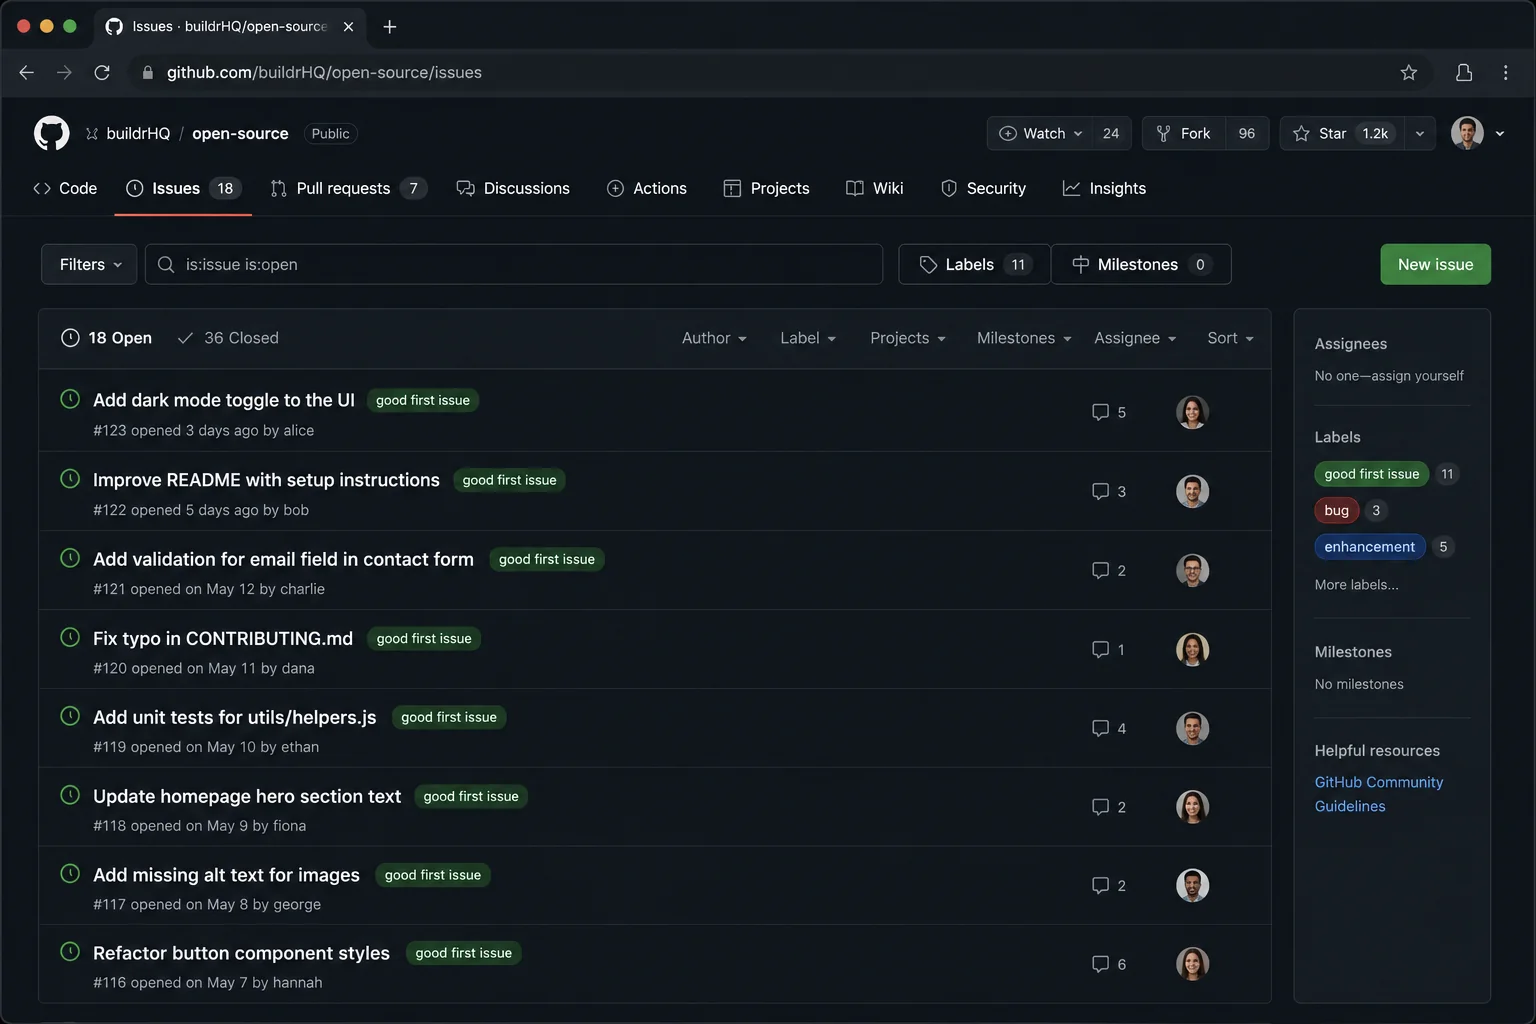
Task: Click comment icon on issue #121
Action: click(x=1100, y=570)
